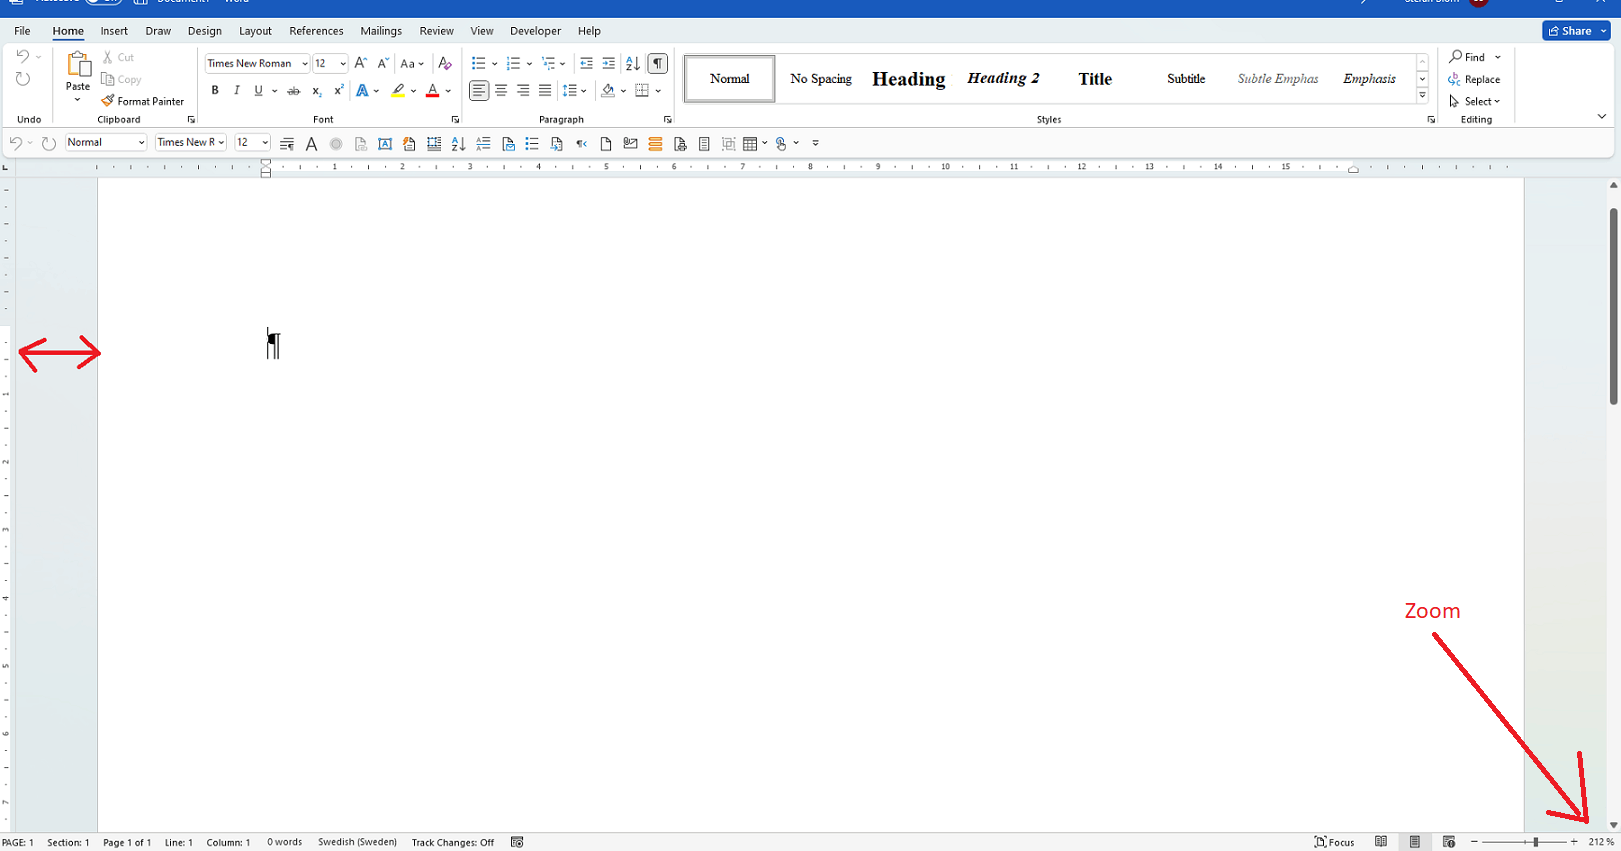The image size is (1621, 851).
Task: Open line spacing options dropdown
Action: pos(574,91)
